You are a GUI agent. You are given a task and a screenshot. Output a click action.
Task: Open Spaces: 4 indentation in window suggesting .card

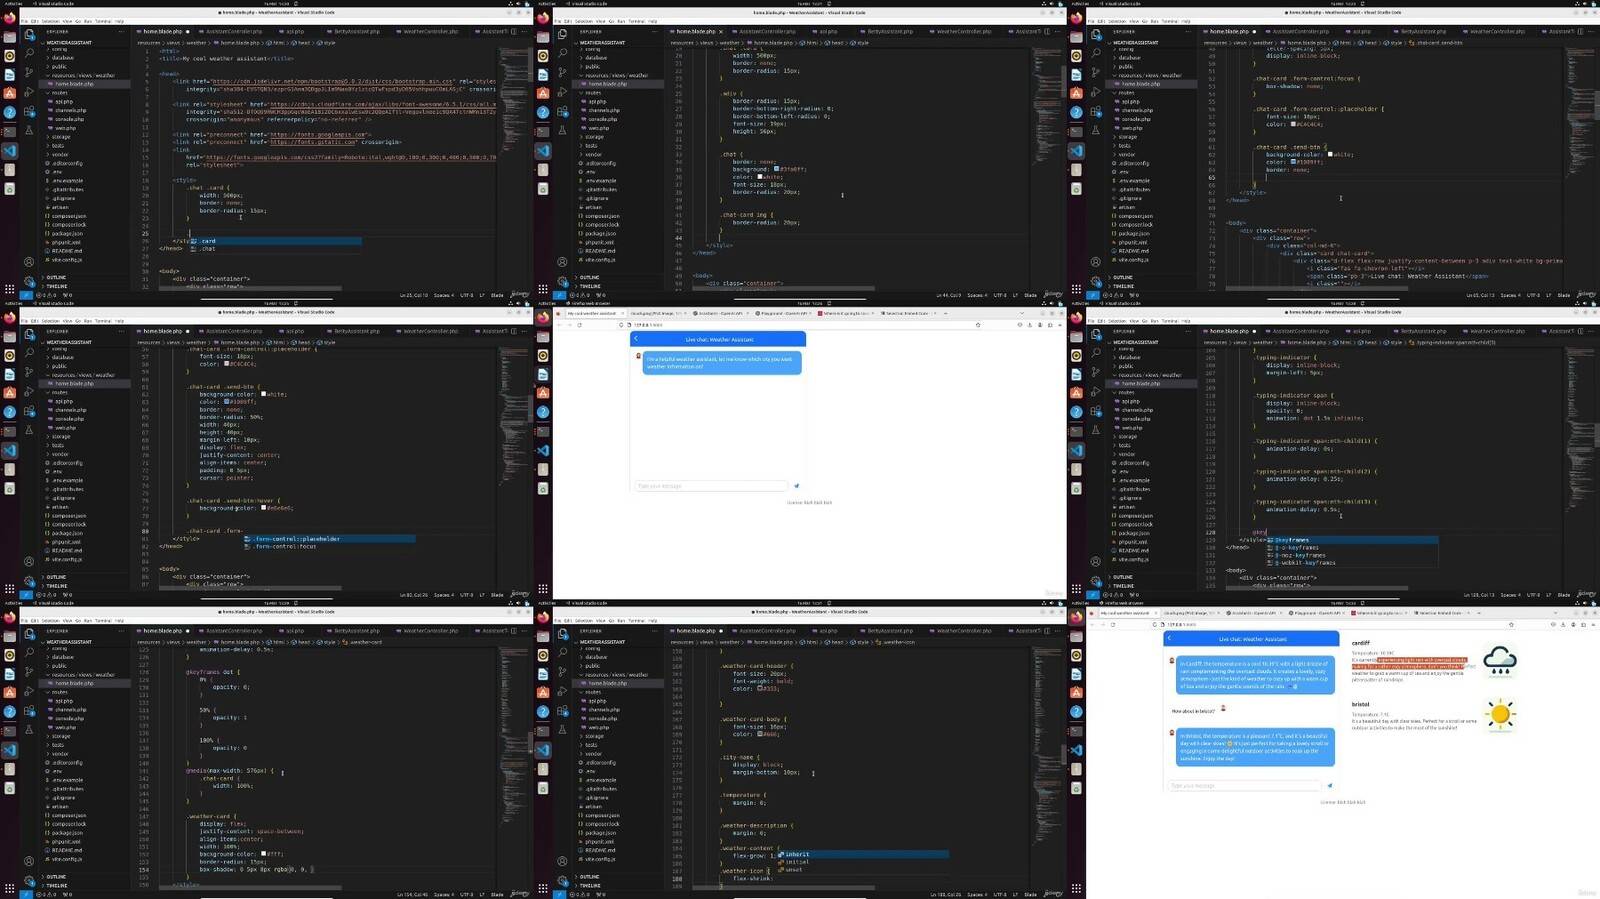tap(444, 295)
